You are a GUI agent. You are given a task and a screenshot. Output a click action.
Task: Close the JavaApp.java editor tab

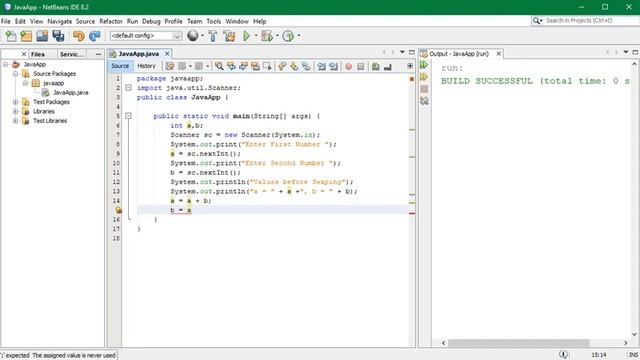(x=167, y=54)
